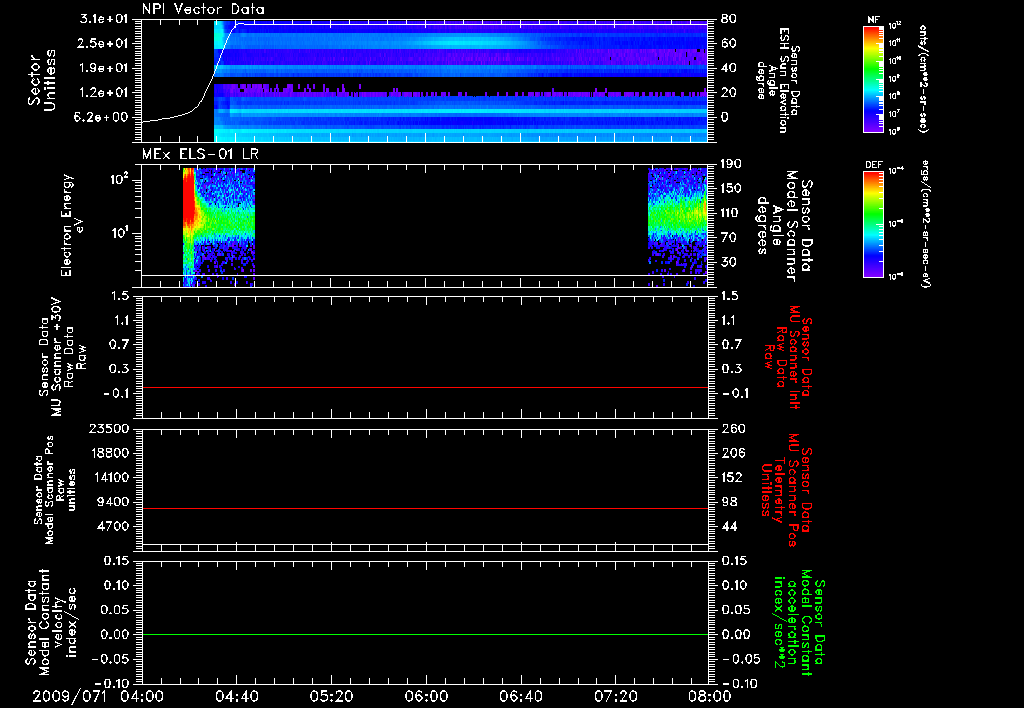Click the red line in Scanner Pos plot
Image resolution: width=1024 pixels, height=708 pixels.
pyautogui.click(x=425, y=509)
